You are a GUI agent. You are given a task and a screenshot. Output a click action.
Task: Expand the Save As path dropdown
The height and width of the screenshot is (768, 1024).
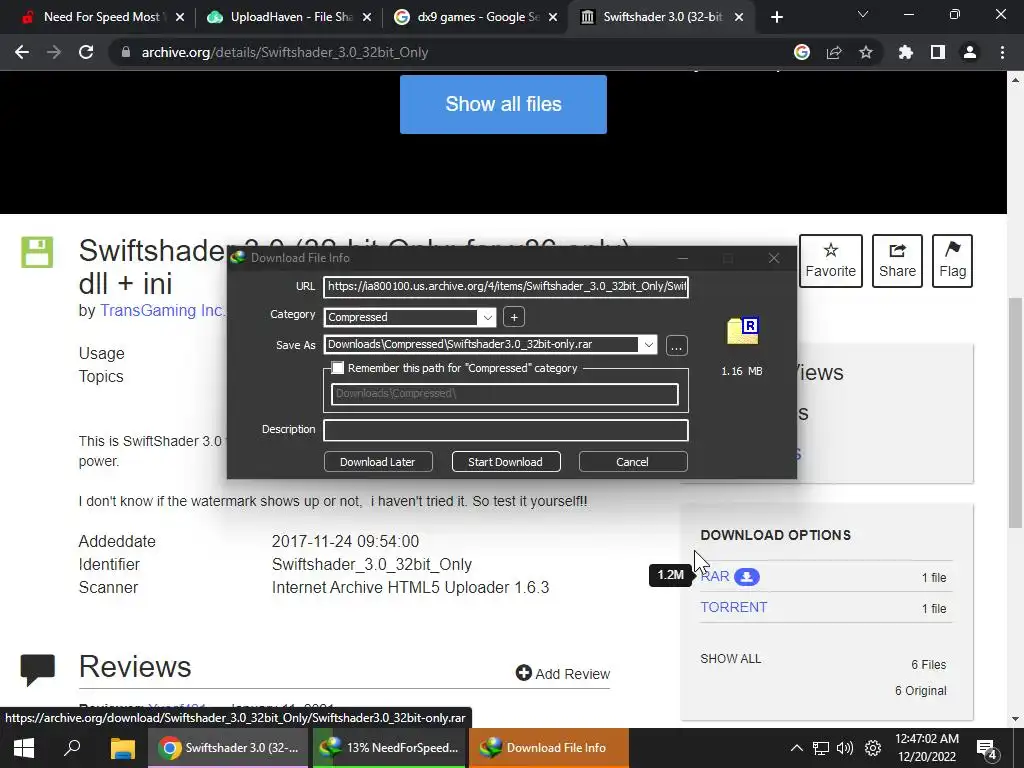pos(648,345)
